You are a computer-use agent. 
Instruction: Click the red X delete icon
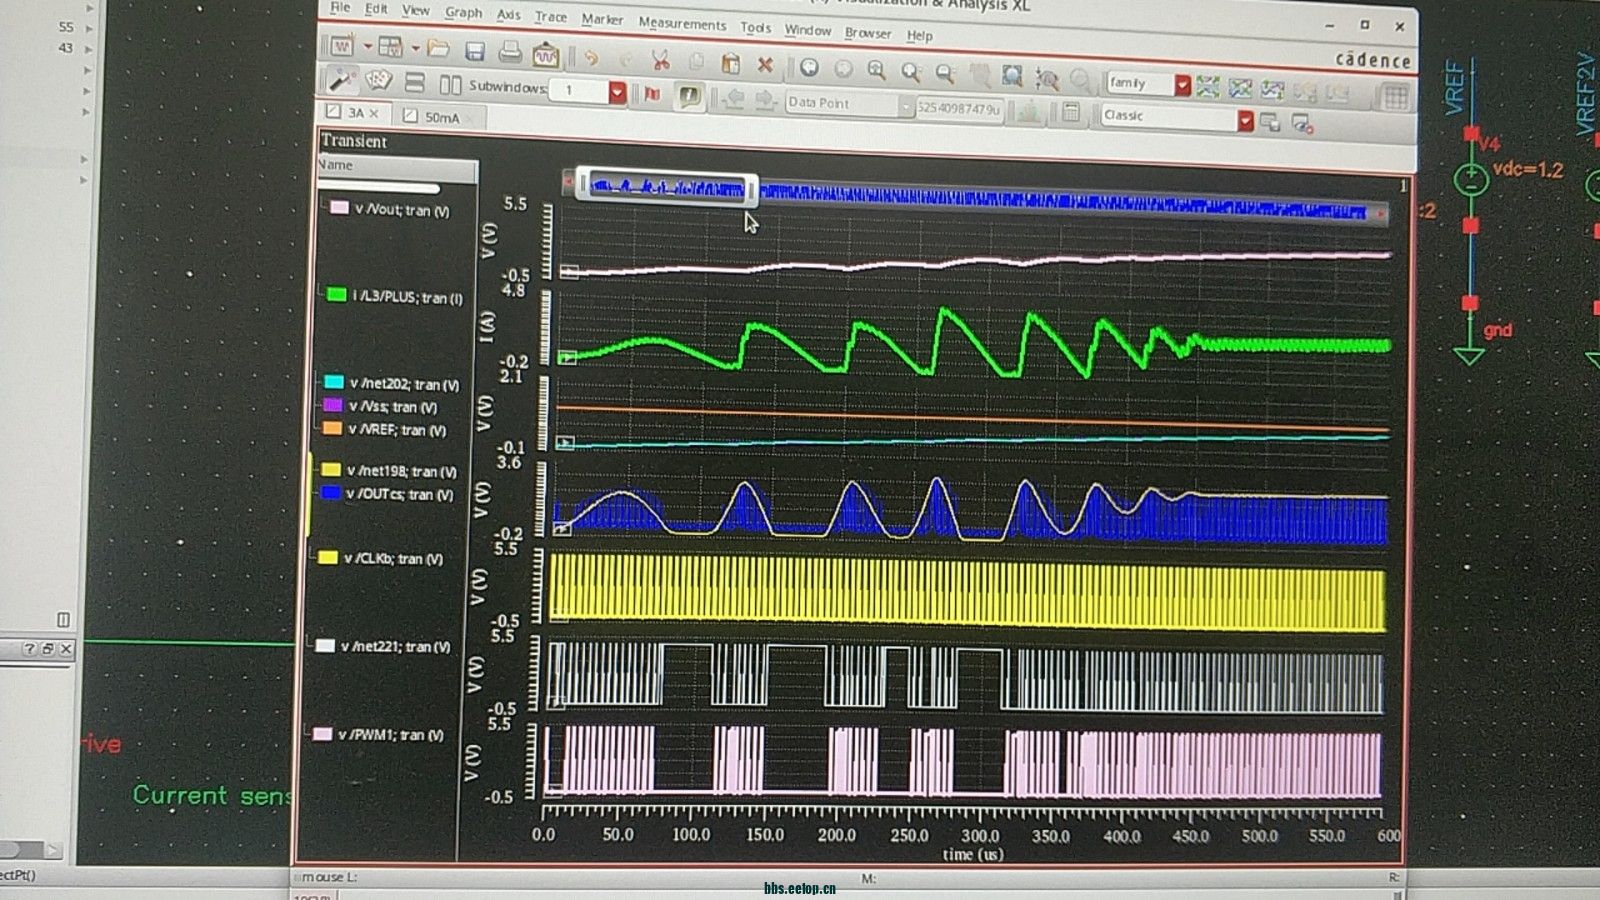tap(765, 65)
